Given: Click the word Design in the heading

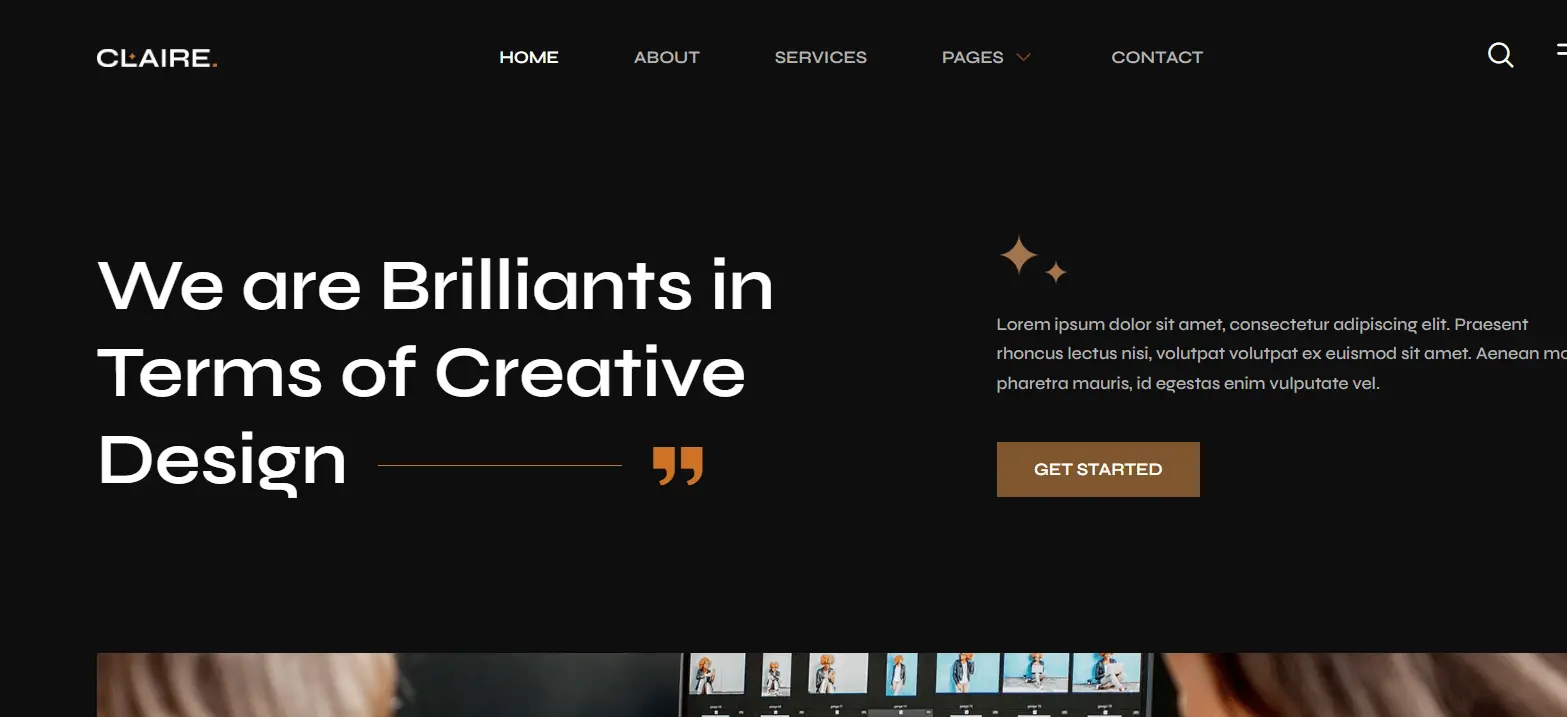Looking at the screenshot, I should point(222,461).
